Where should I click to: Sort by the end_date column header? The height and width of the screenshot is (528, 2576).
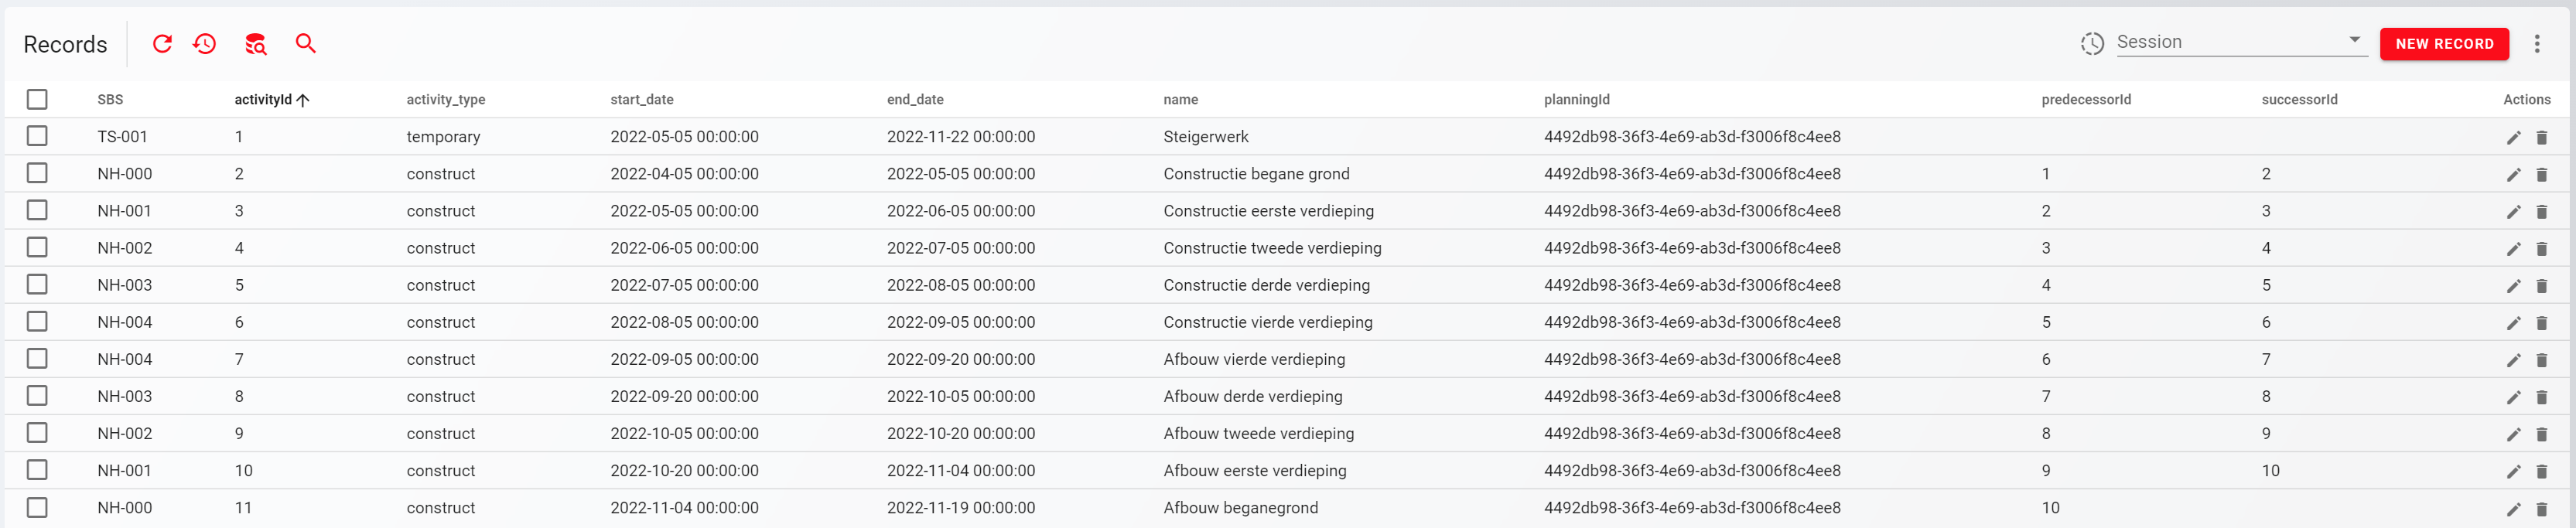point(914,100)
